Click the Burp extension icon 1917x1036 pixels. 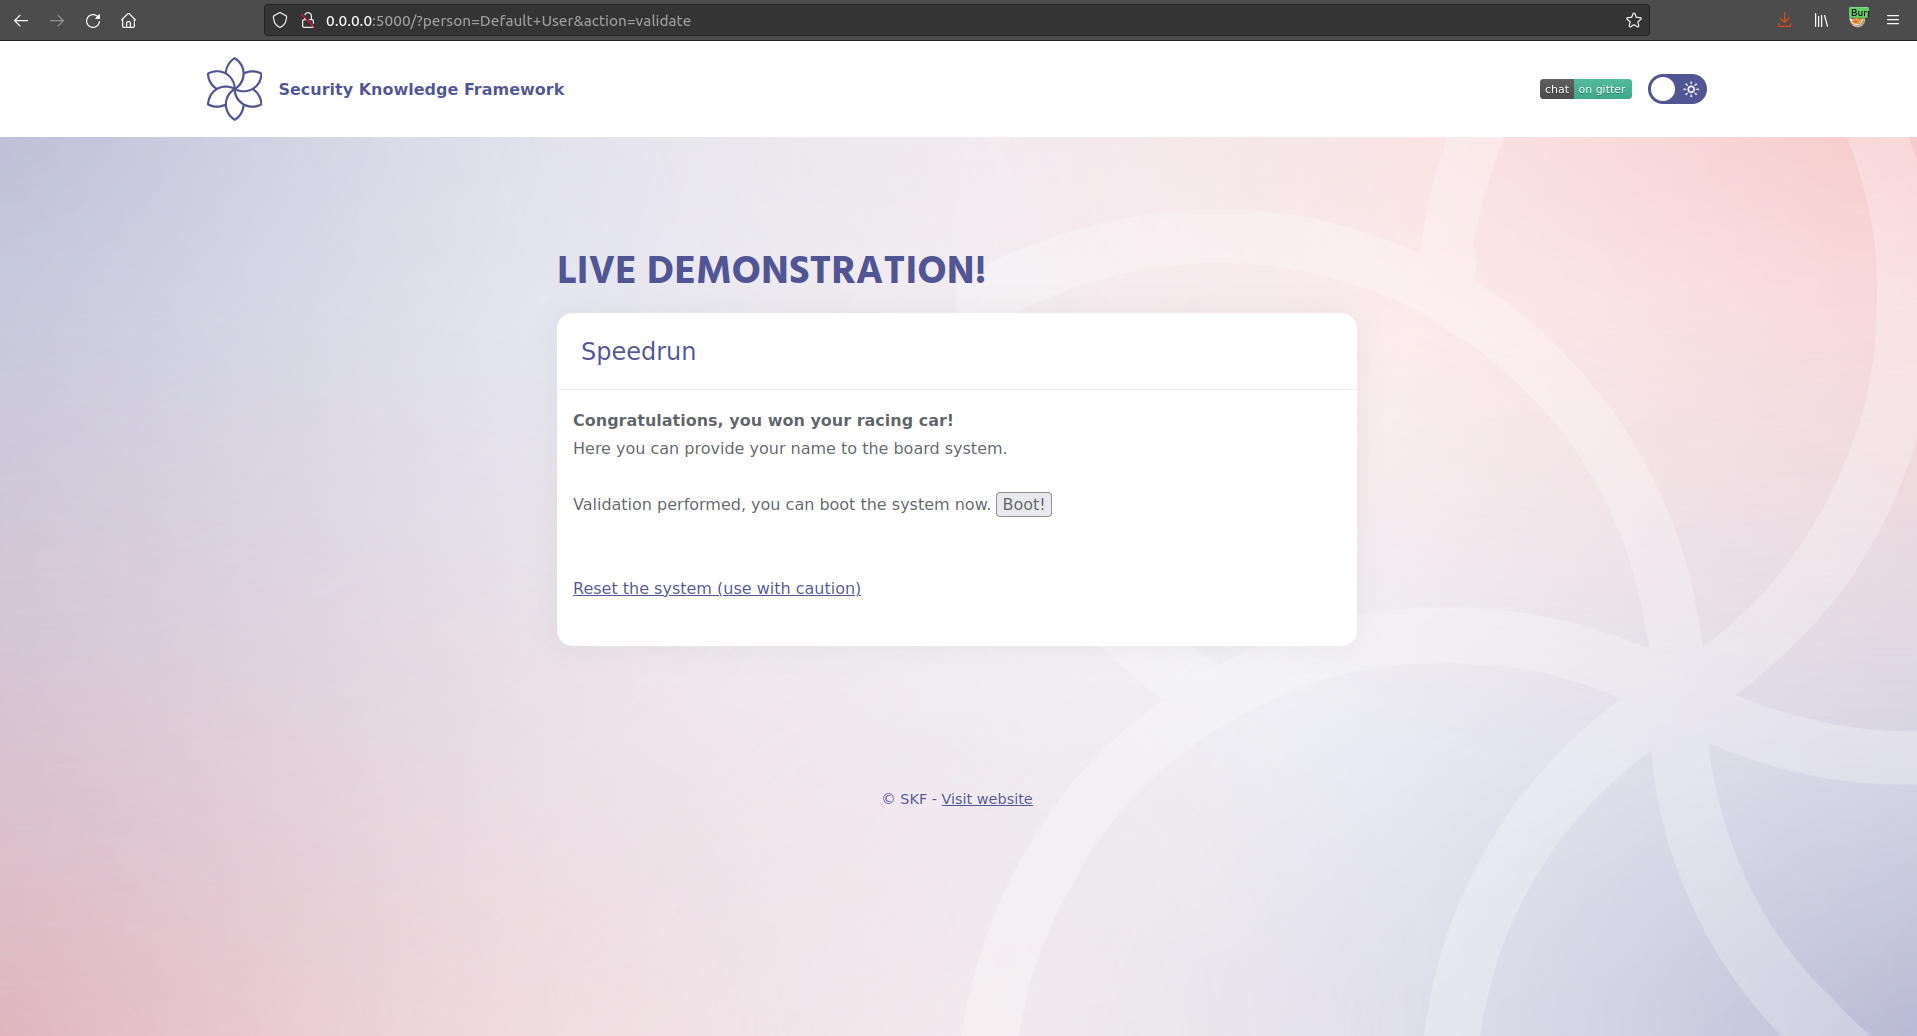[x=1858, y=18]
